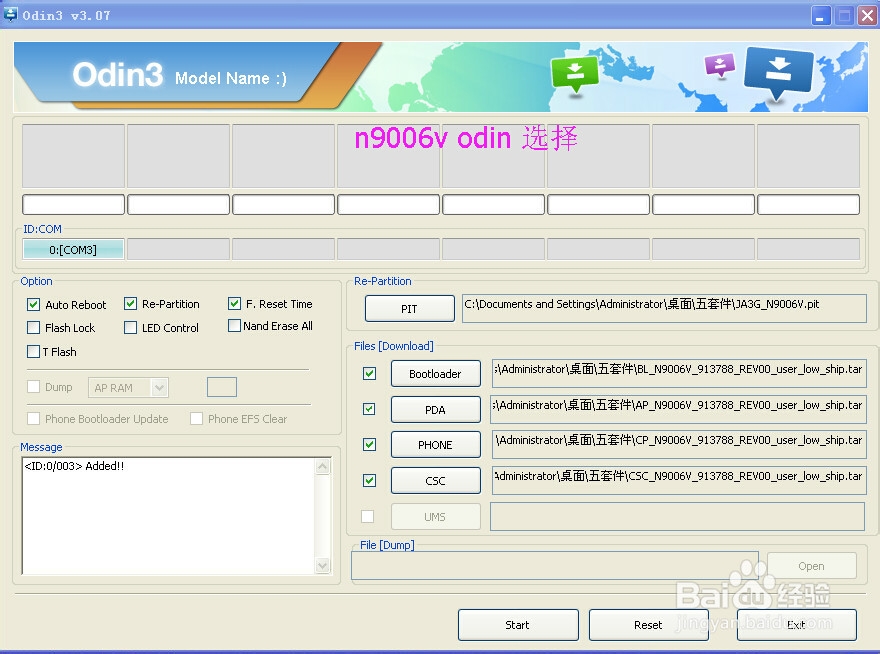Click the Odin3 title bar app icon

(x=10, y=15)
